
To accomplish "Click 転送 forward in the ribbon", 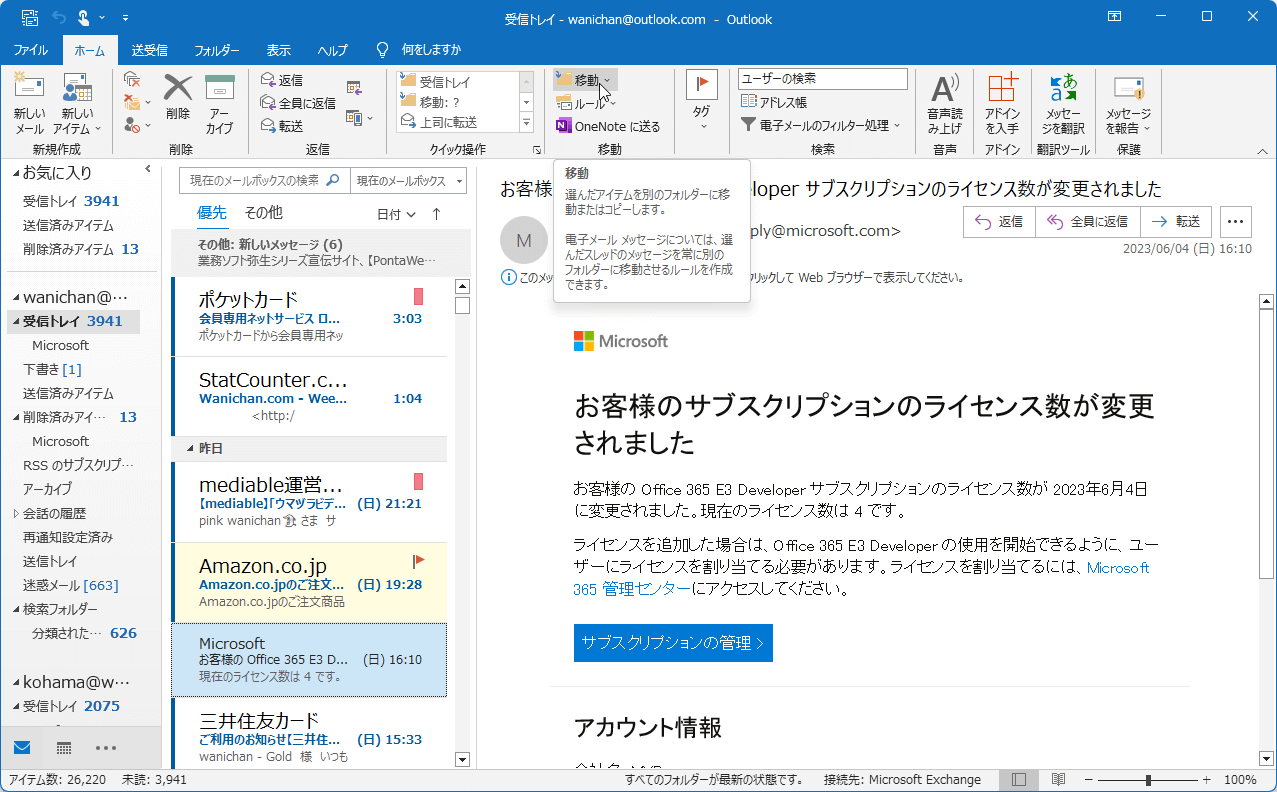I will 281,126.
